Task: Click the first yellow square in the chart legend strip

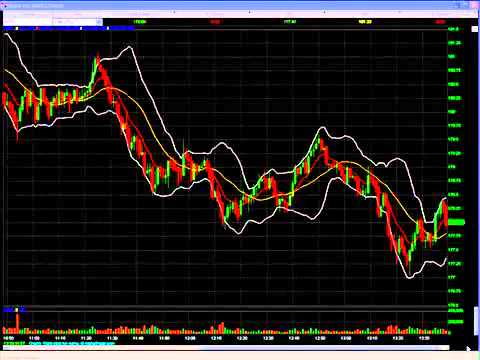Action: (x=17, y=29)
